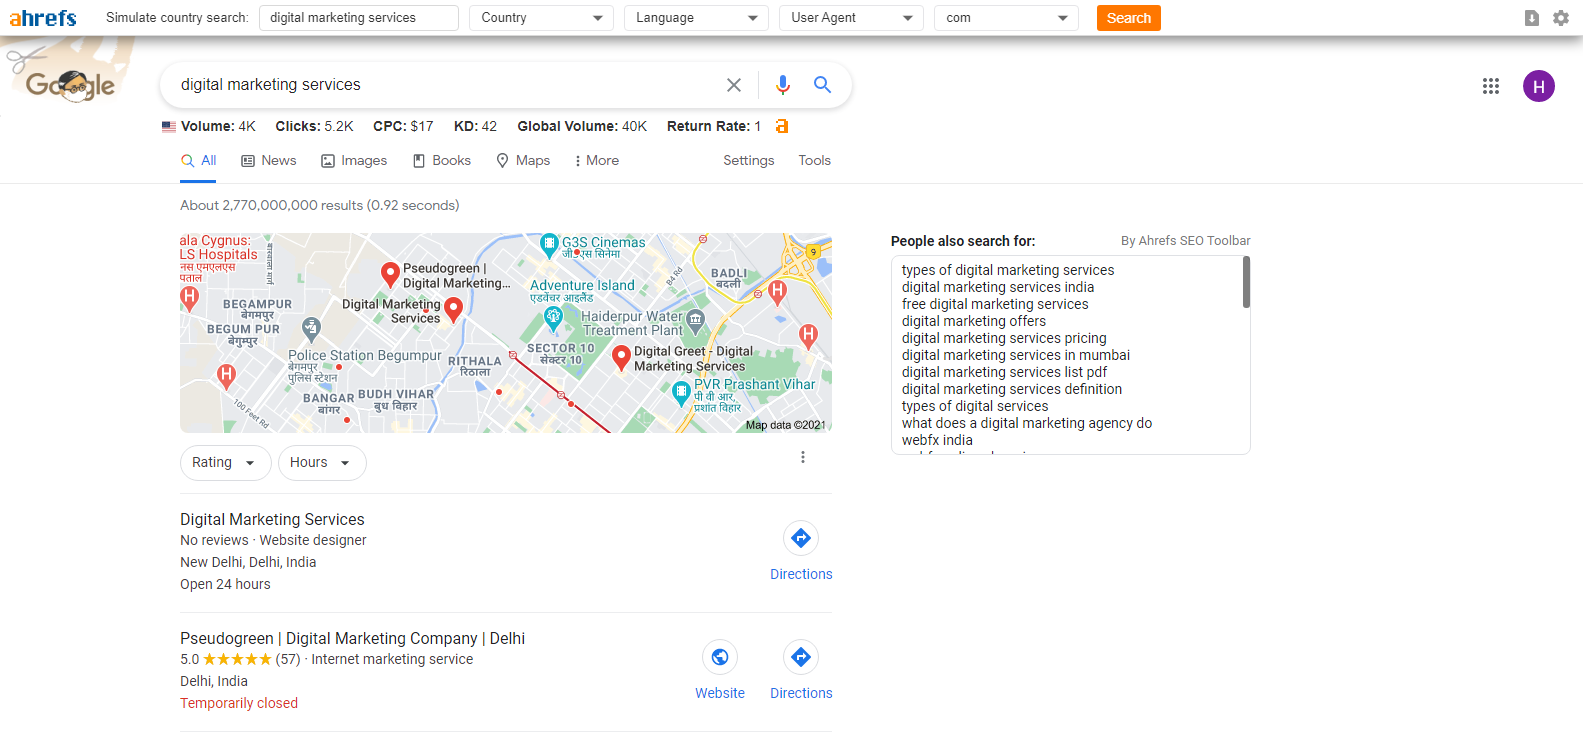
Task: Click Directions text under Digital Marketing Services
Action: [x=801, y=574]
